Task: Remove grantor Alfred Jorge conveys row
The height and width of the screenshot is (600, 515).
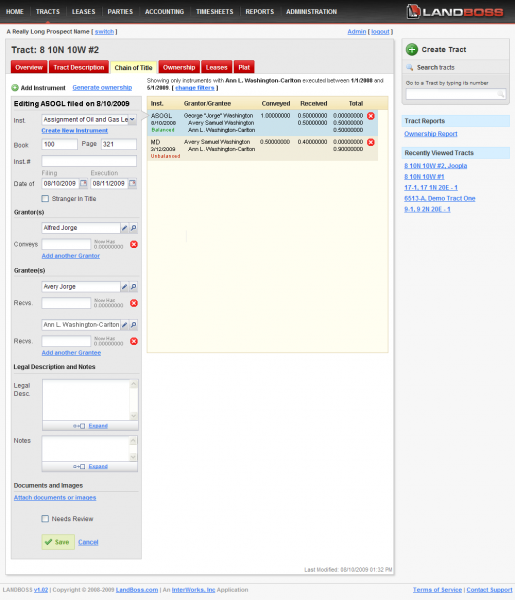Action: coord(134,244)
